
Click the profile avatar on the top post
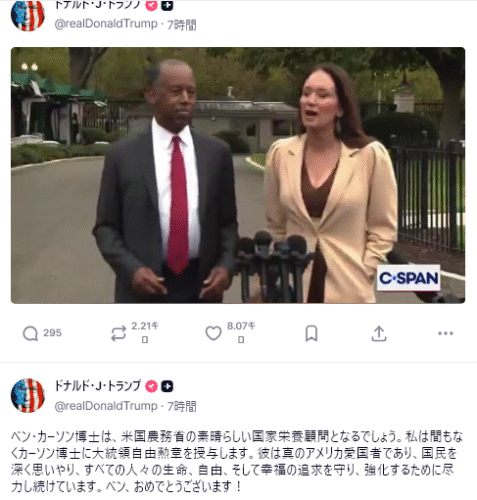pyautogui.click(x=28, y=15)
